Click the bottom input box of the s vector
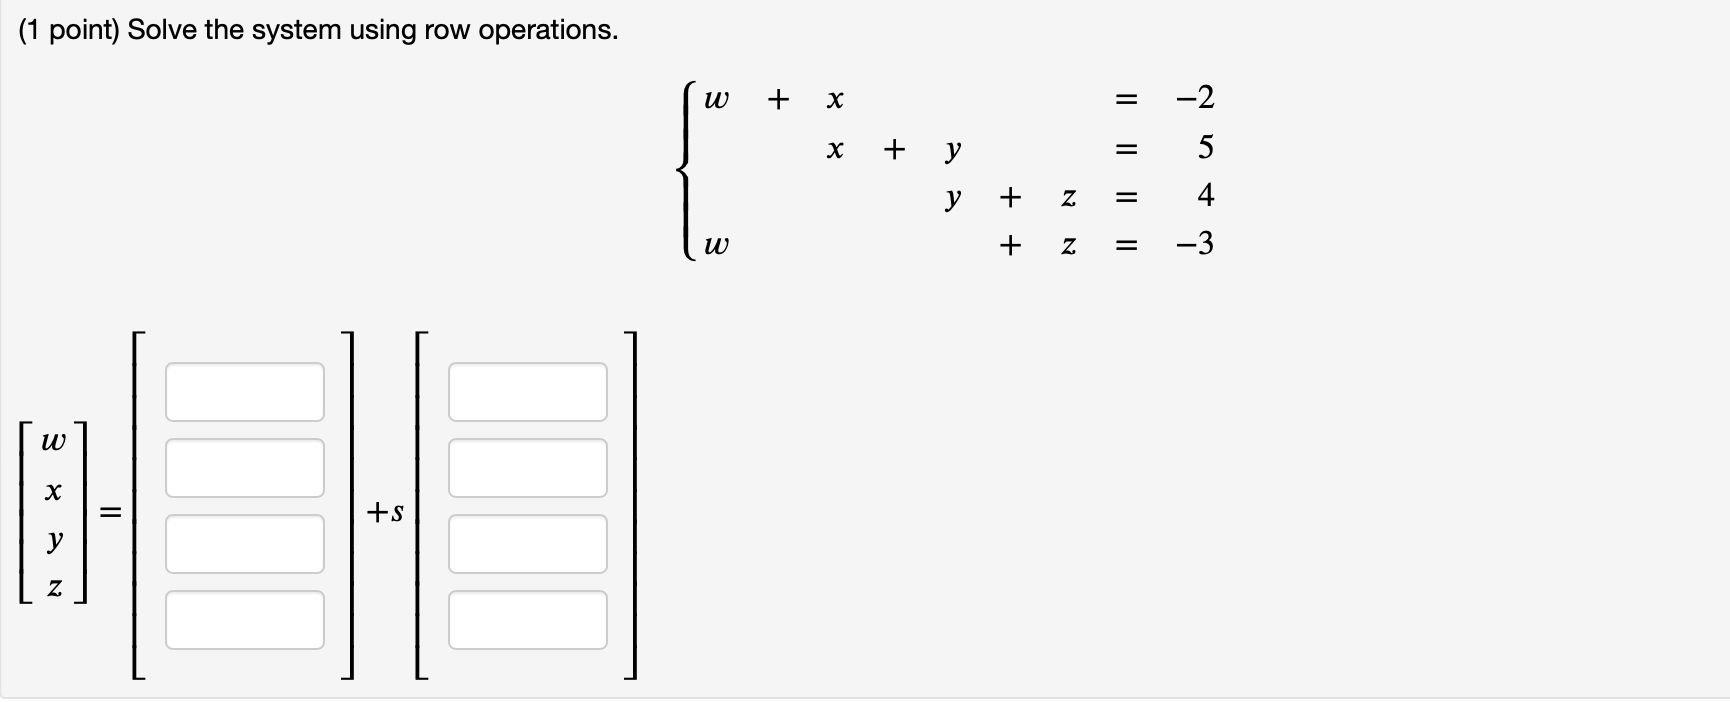The width and height of the screenshot is (1730, 702). (x=528, y=620)
